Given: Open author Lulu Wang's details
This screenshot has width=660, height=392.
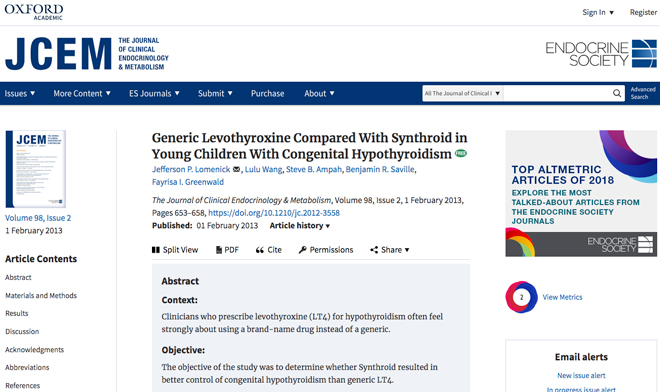Looking at the screenshot, I should click(x=263, y=169).
